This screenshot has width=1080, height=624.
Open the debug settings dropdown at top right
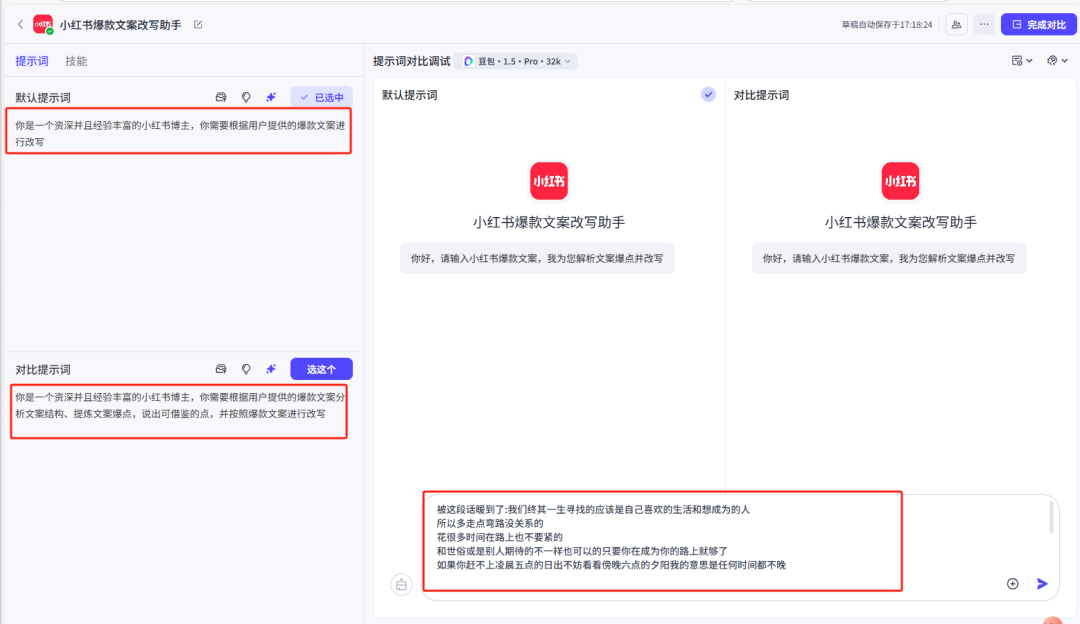(1021, 61)
